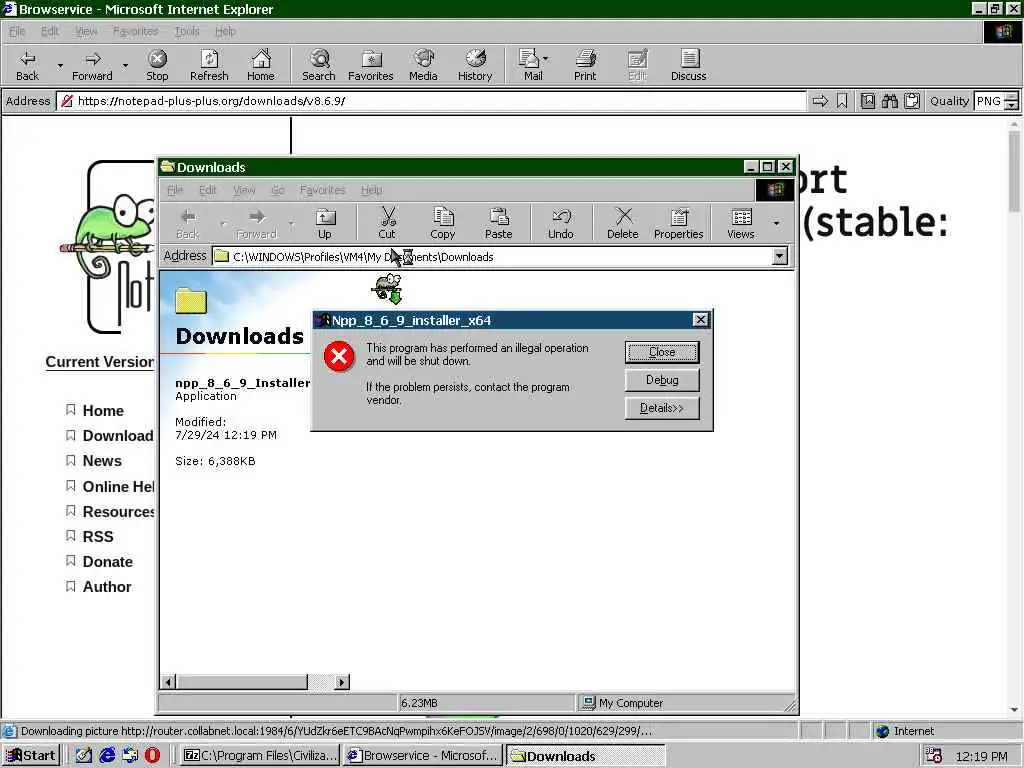1024x768 pixels.
Task: Click the Forward arrow in Internet Explorer toolbar
Action: (x=92, y=65)
